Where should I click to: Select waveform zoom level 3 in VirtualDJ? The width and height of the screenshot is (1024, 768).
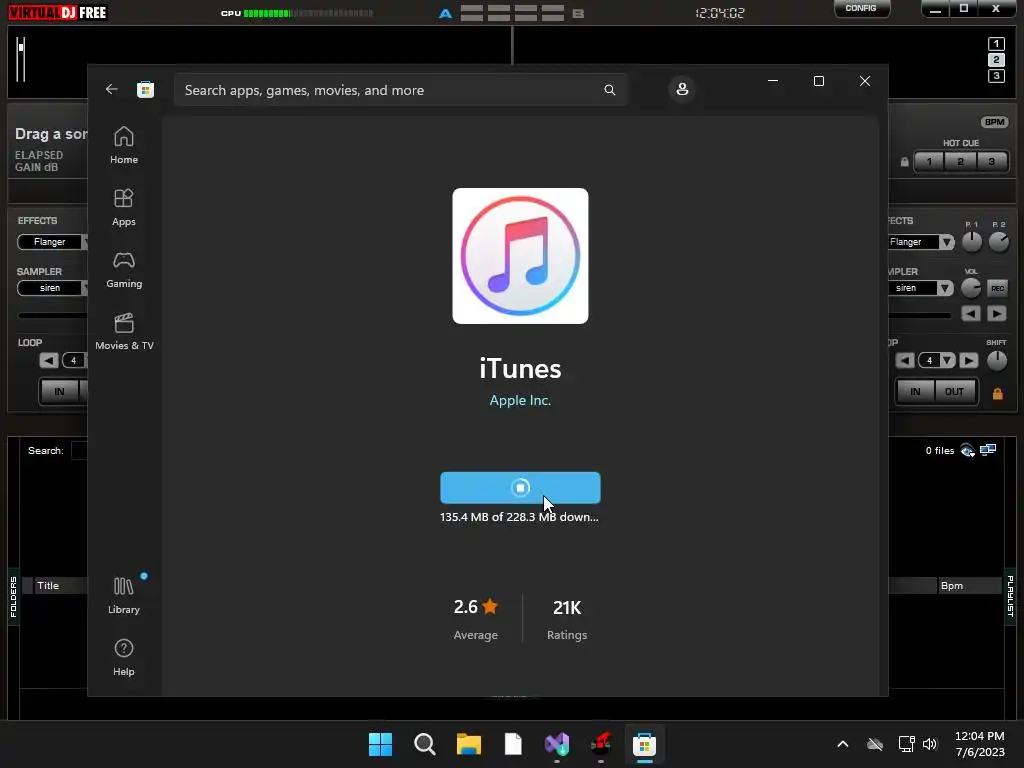point(996,76)
